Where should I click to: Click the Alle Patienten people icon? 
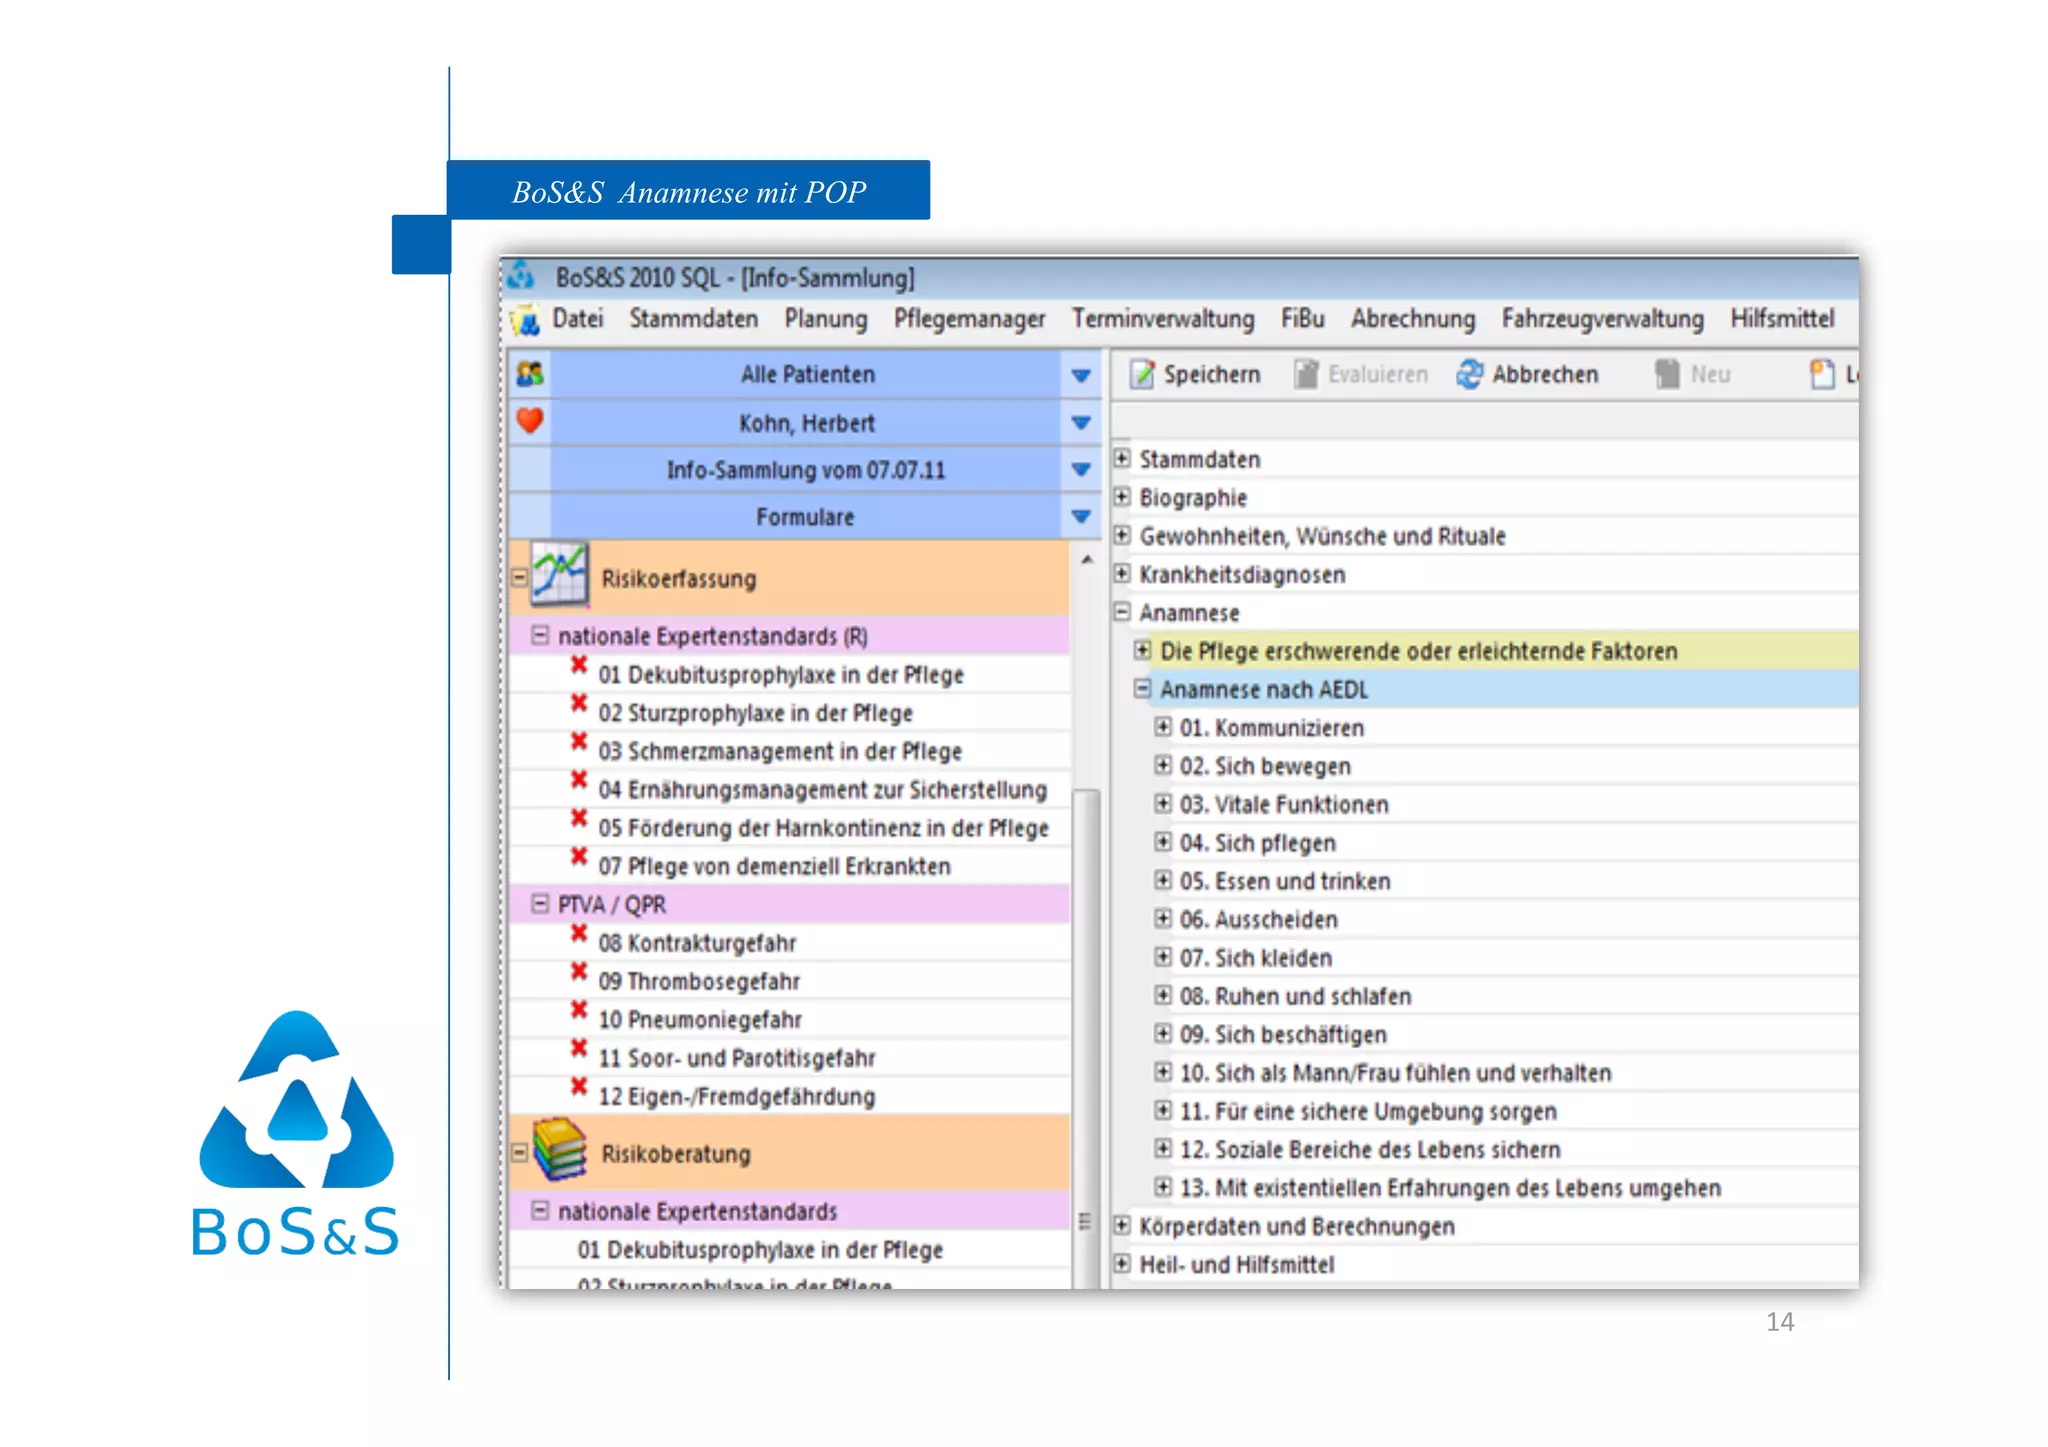(x=530, y=374)
